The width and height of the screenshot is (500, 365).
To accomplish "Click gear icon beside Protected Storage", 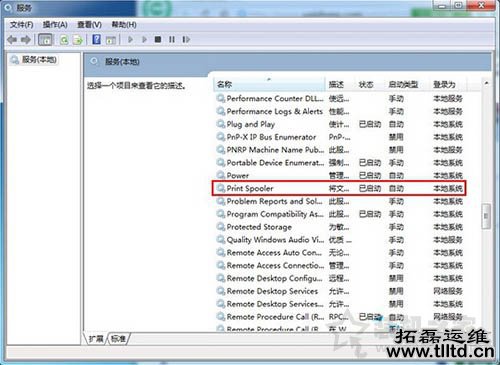I will tap(221, 227).
